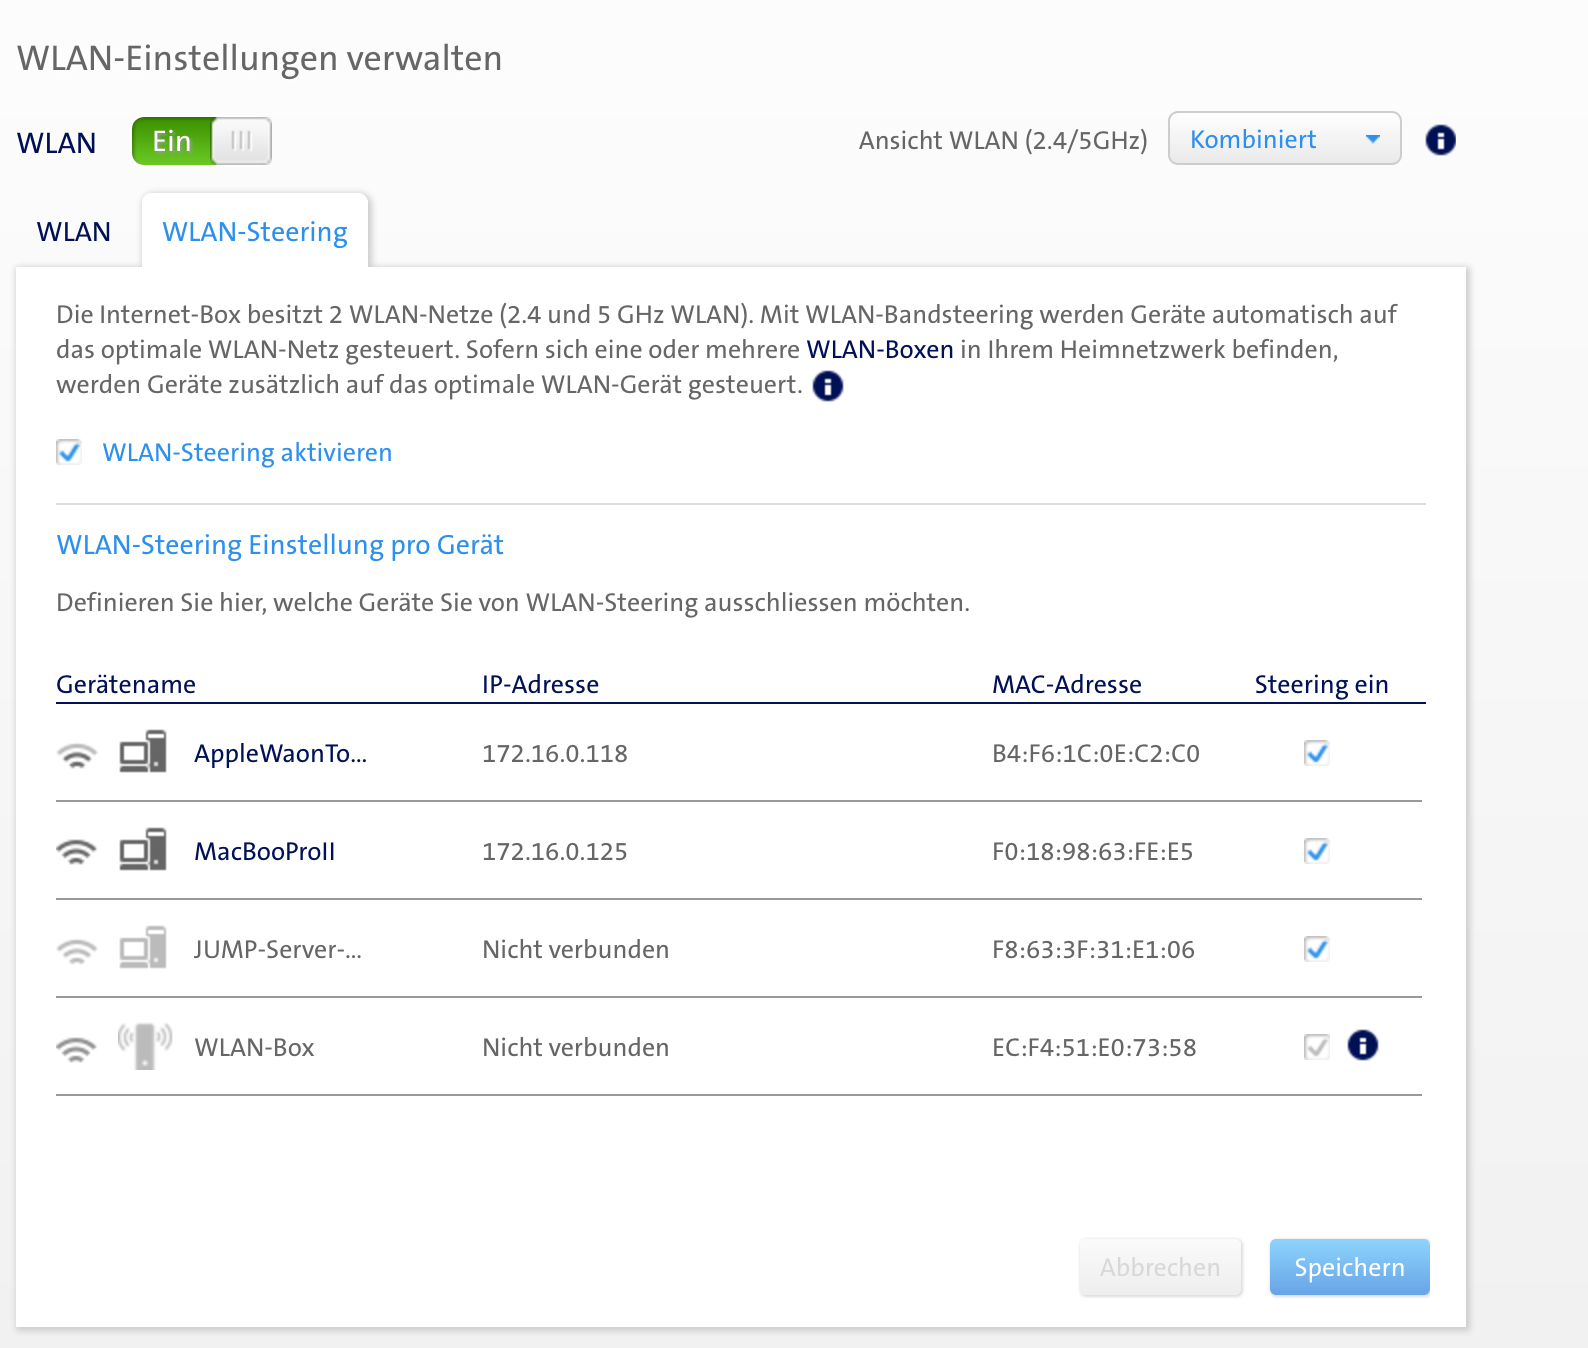Click info icon in WLAN-Box row

pyautogui.click(x=1362, y=1045)
